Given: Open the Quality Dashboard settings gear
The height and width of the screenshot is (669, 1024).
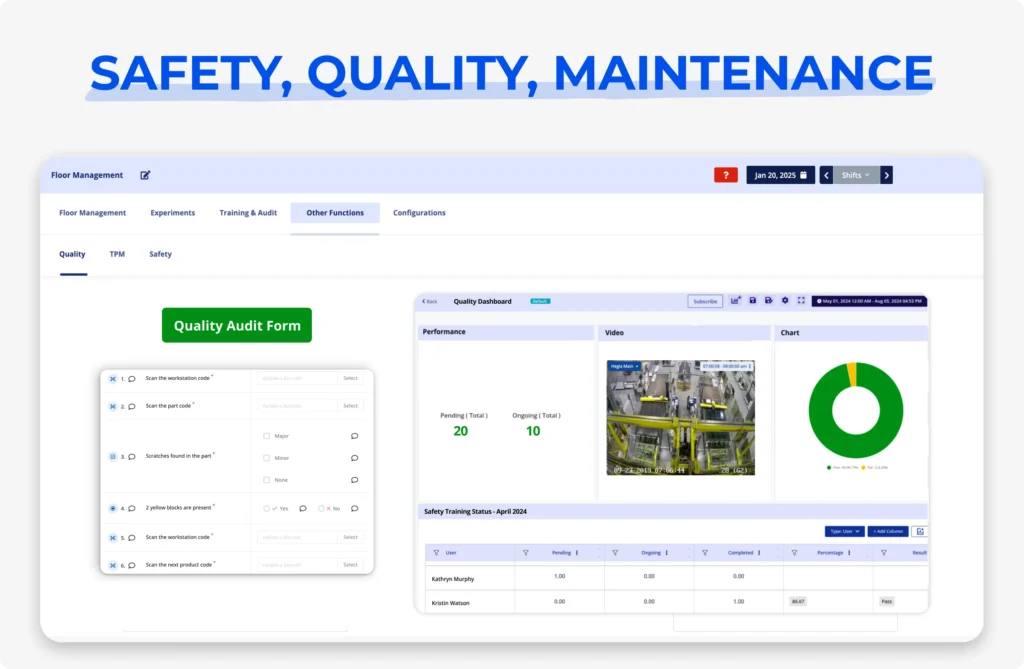Looking at the screenshot, I should click(785, 301).
